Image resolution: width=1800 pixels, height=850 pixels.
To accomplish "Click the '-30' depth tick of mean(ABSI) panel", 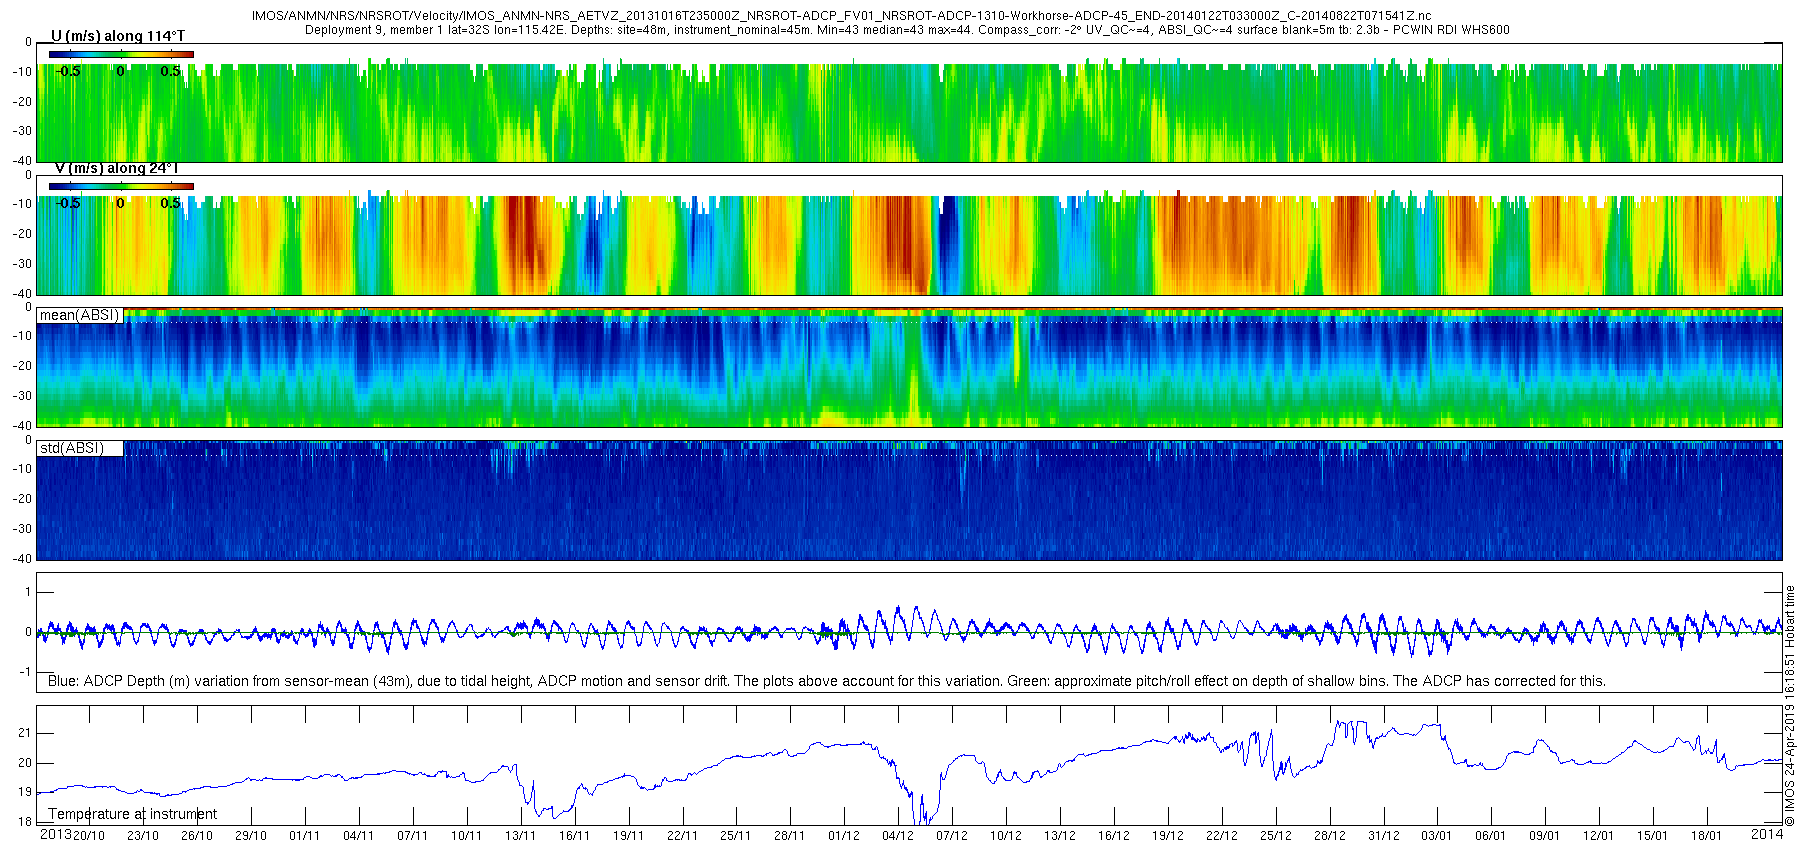I will [x=21, y=396].
